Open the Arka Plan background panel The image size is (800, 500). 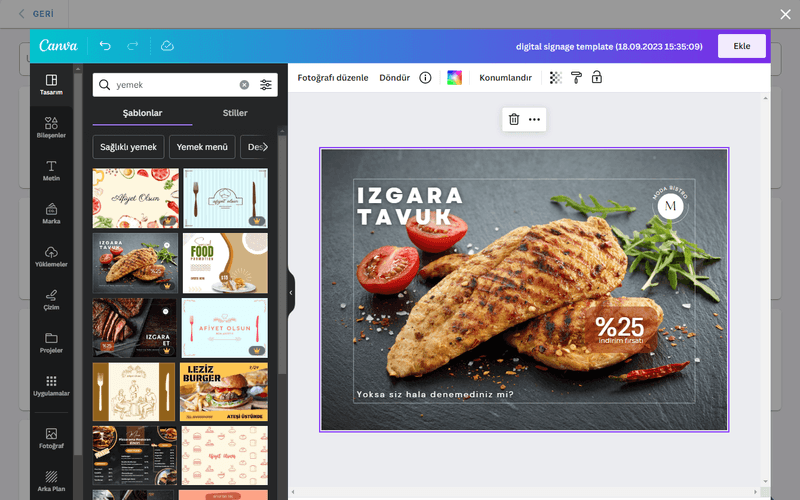(x=51, y=481)
